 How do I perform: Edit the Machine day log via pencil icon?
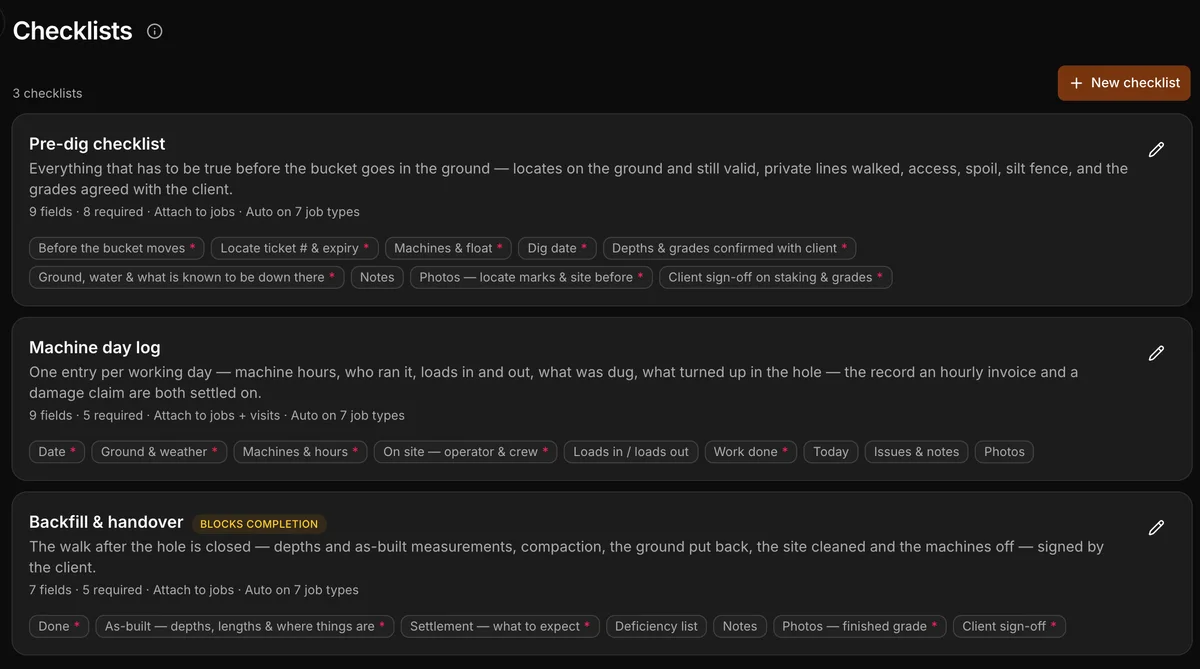coord(1156,353)
